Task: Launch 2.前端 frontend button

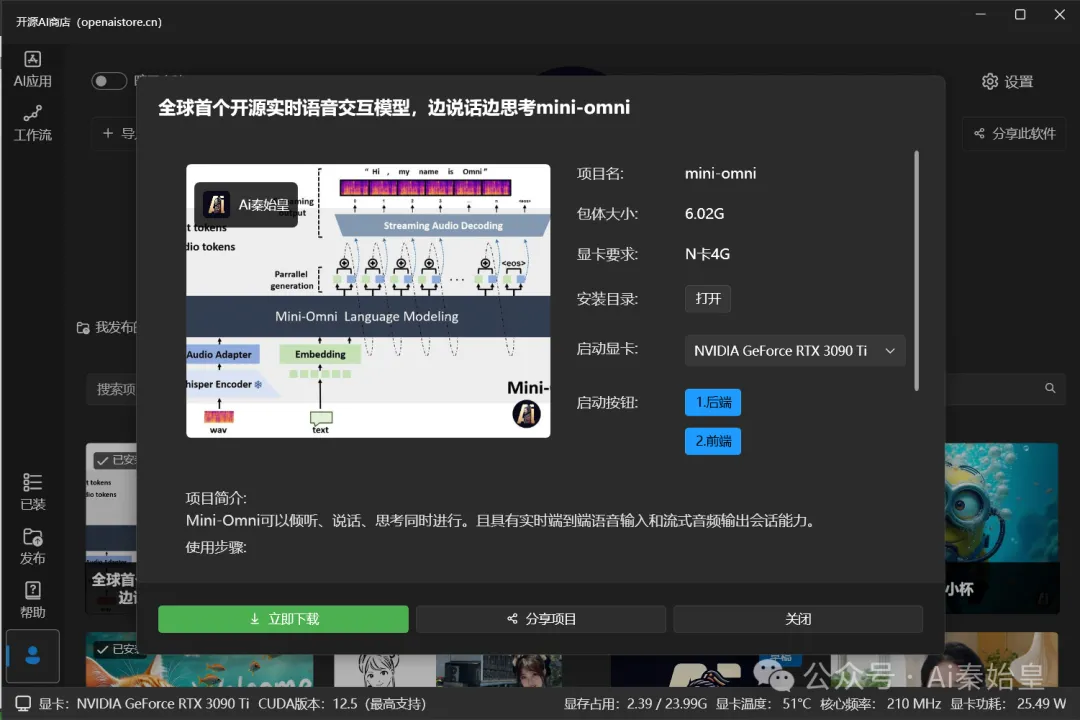Action: tap(713, 441)
